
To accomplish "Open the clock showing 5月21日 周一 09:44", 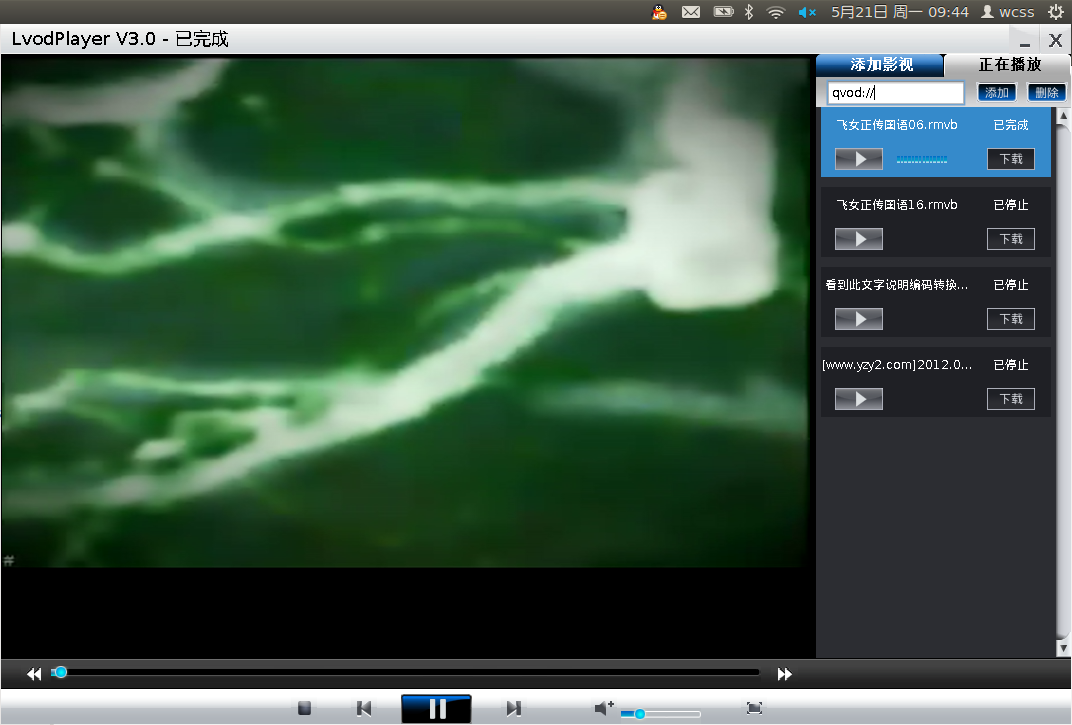I will click(x=900, y=12).
